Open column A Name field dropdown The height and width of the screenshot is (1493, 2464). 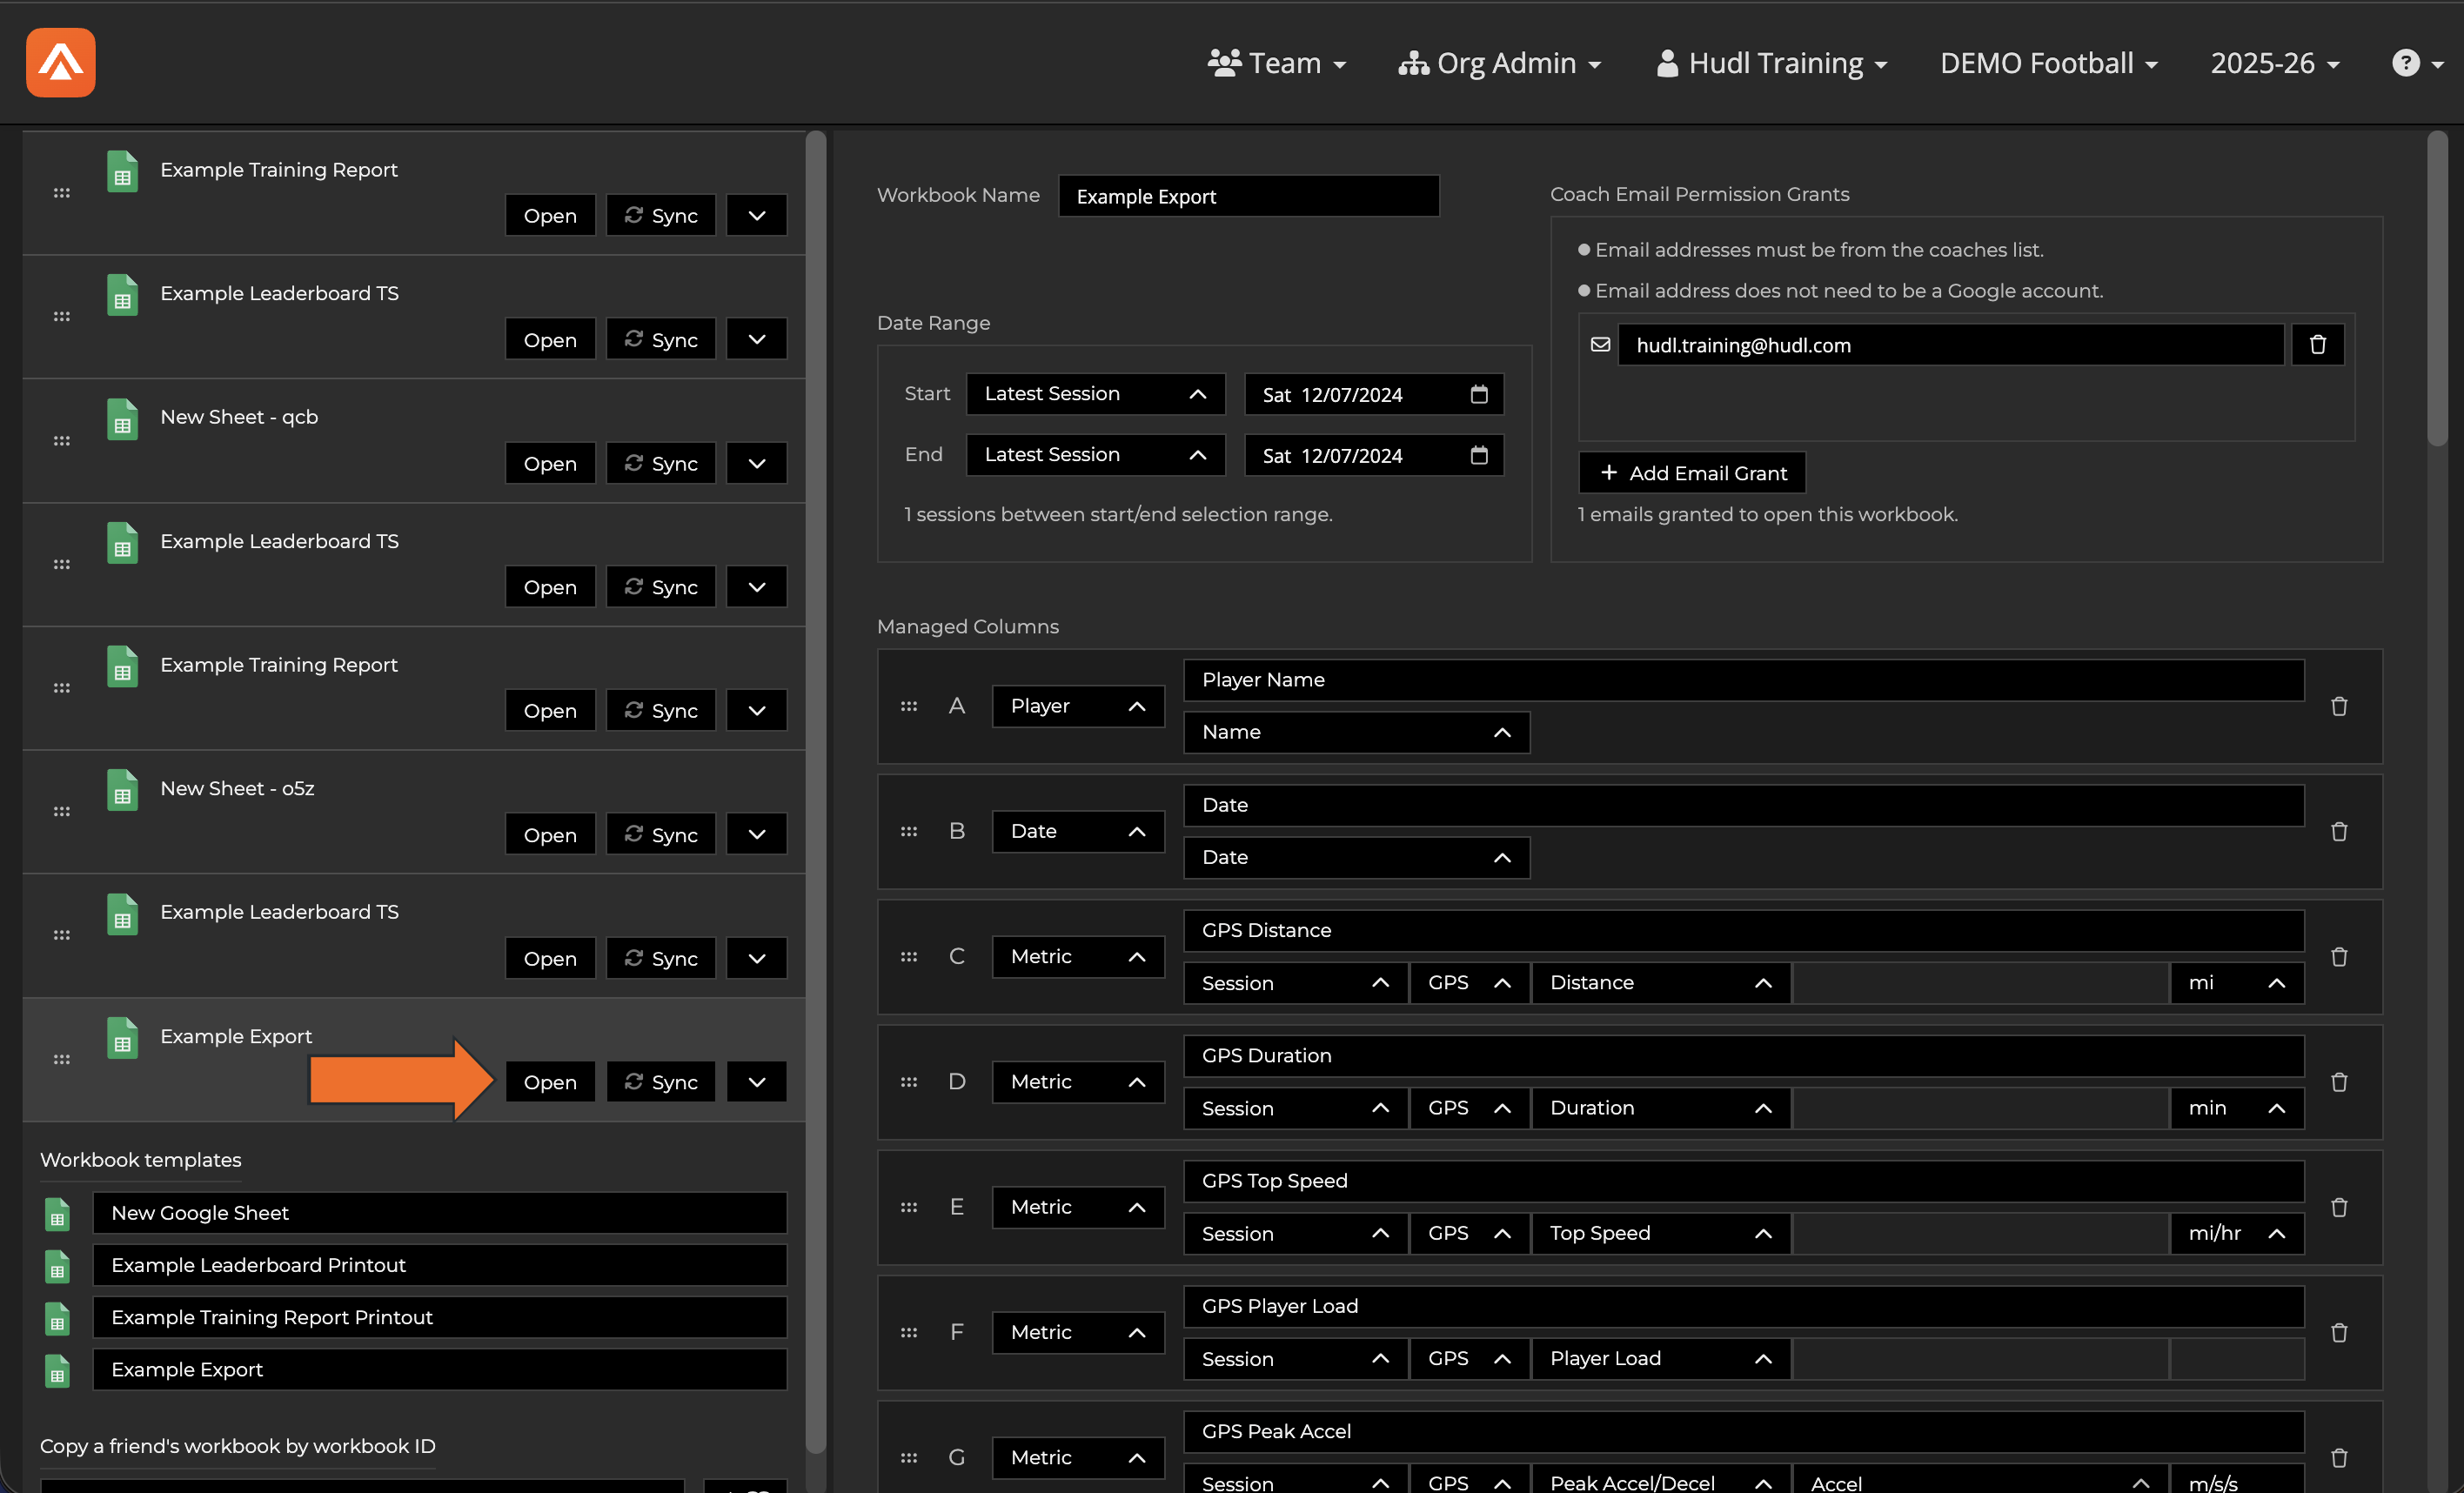pos(1356,732)
